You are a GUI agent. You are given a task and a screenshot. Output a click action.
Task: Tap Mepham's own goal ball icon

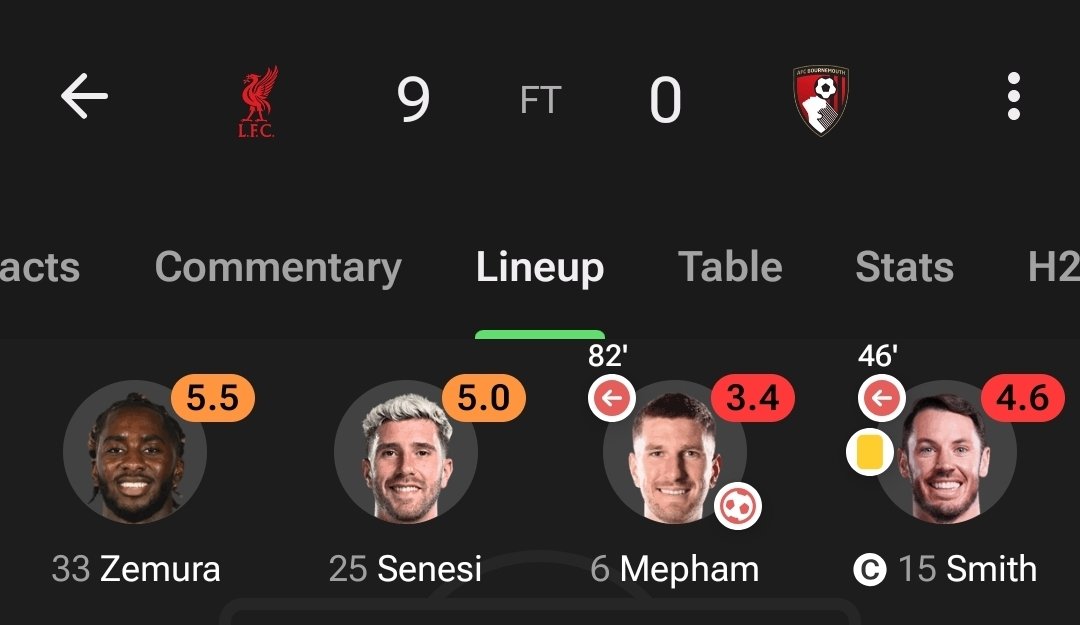pyautogui.click(x=738, y=506)
